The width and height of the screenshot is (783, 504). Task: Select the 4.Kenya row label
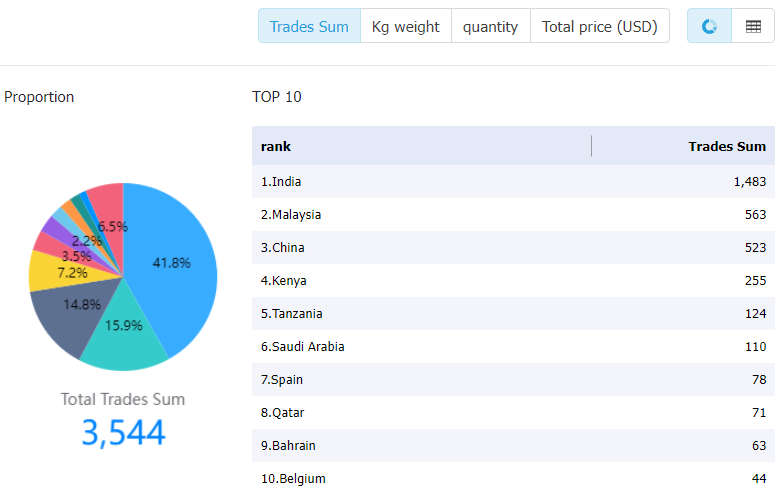click(x=284, y=281)
